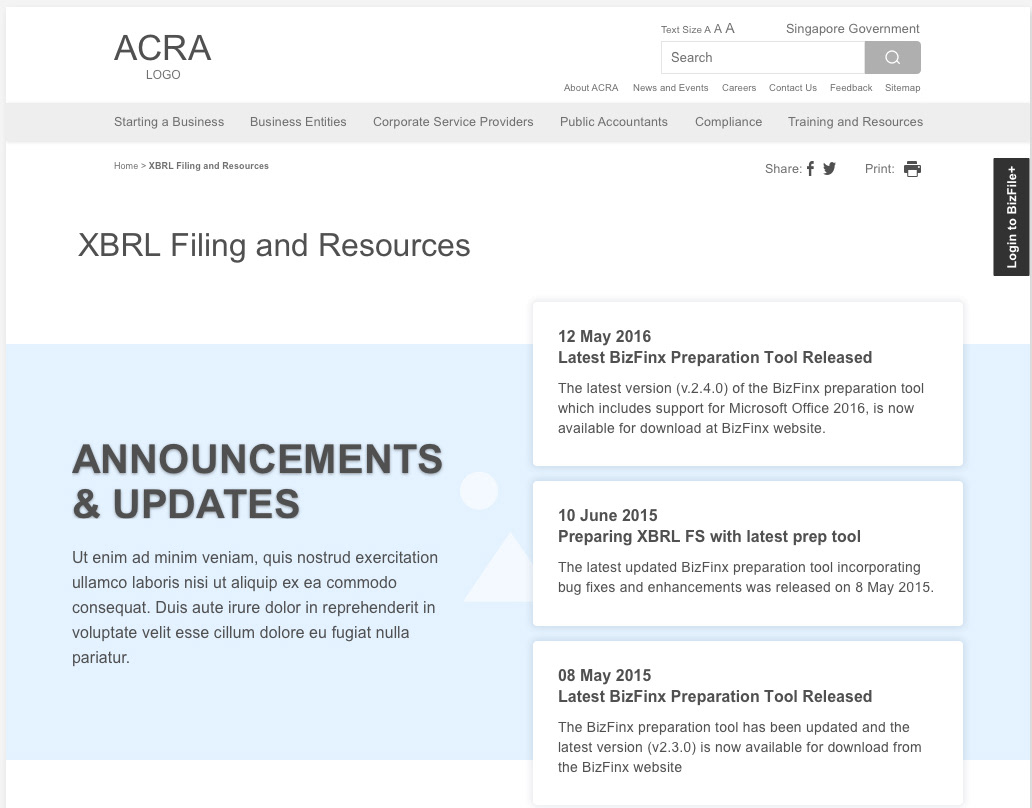Open the Compliance menu

pyautogui.click(x=729, y=122)
